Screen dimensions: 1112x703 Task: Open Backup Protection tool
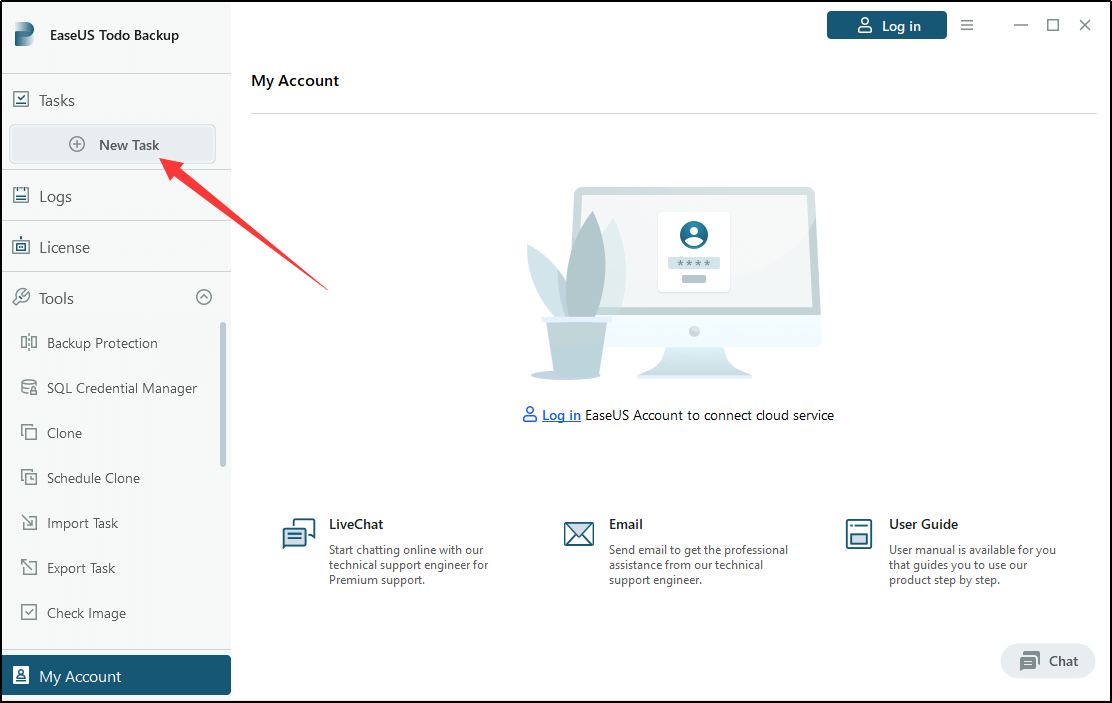102,343
